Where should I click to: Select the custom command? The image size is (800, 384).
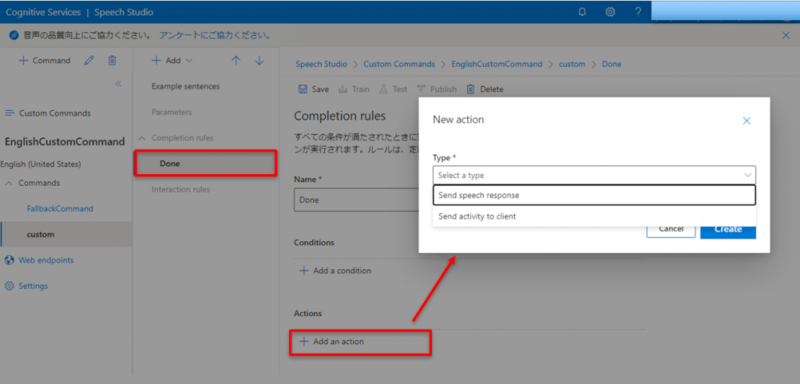click(66, 234)
